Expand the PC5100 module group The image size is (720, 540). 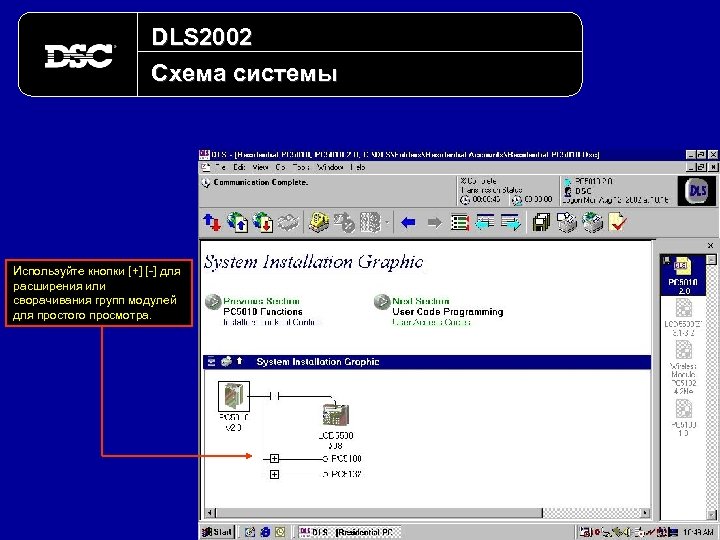click(x=274, y=459)
